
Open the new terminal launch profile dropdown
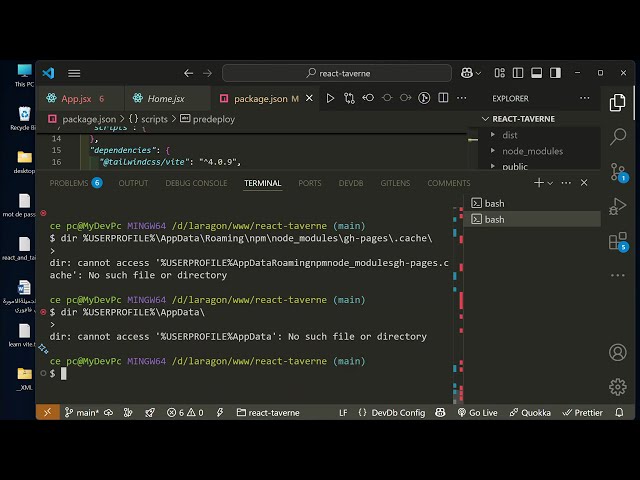(x=550, y=183)
